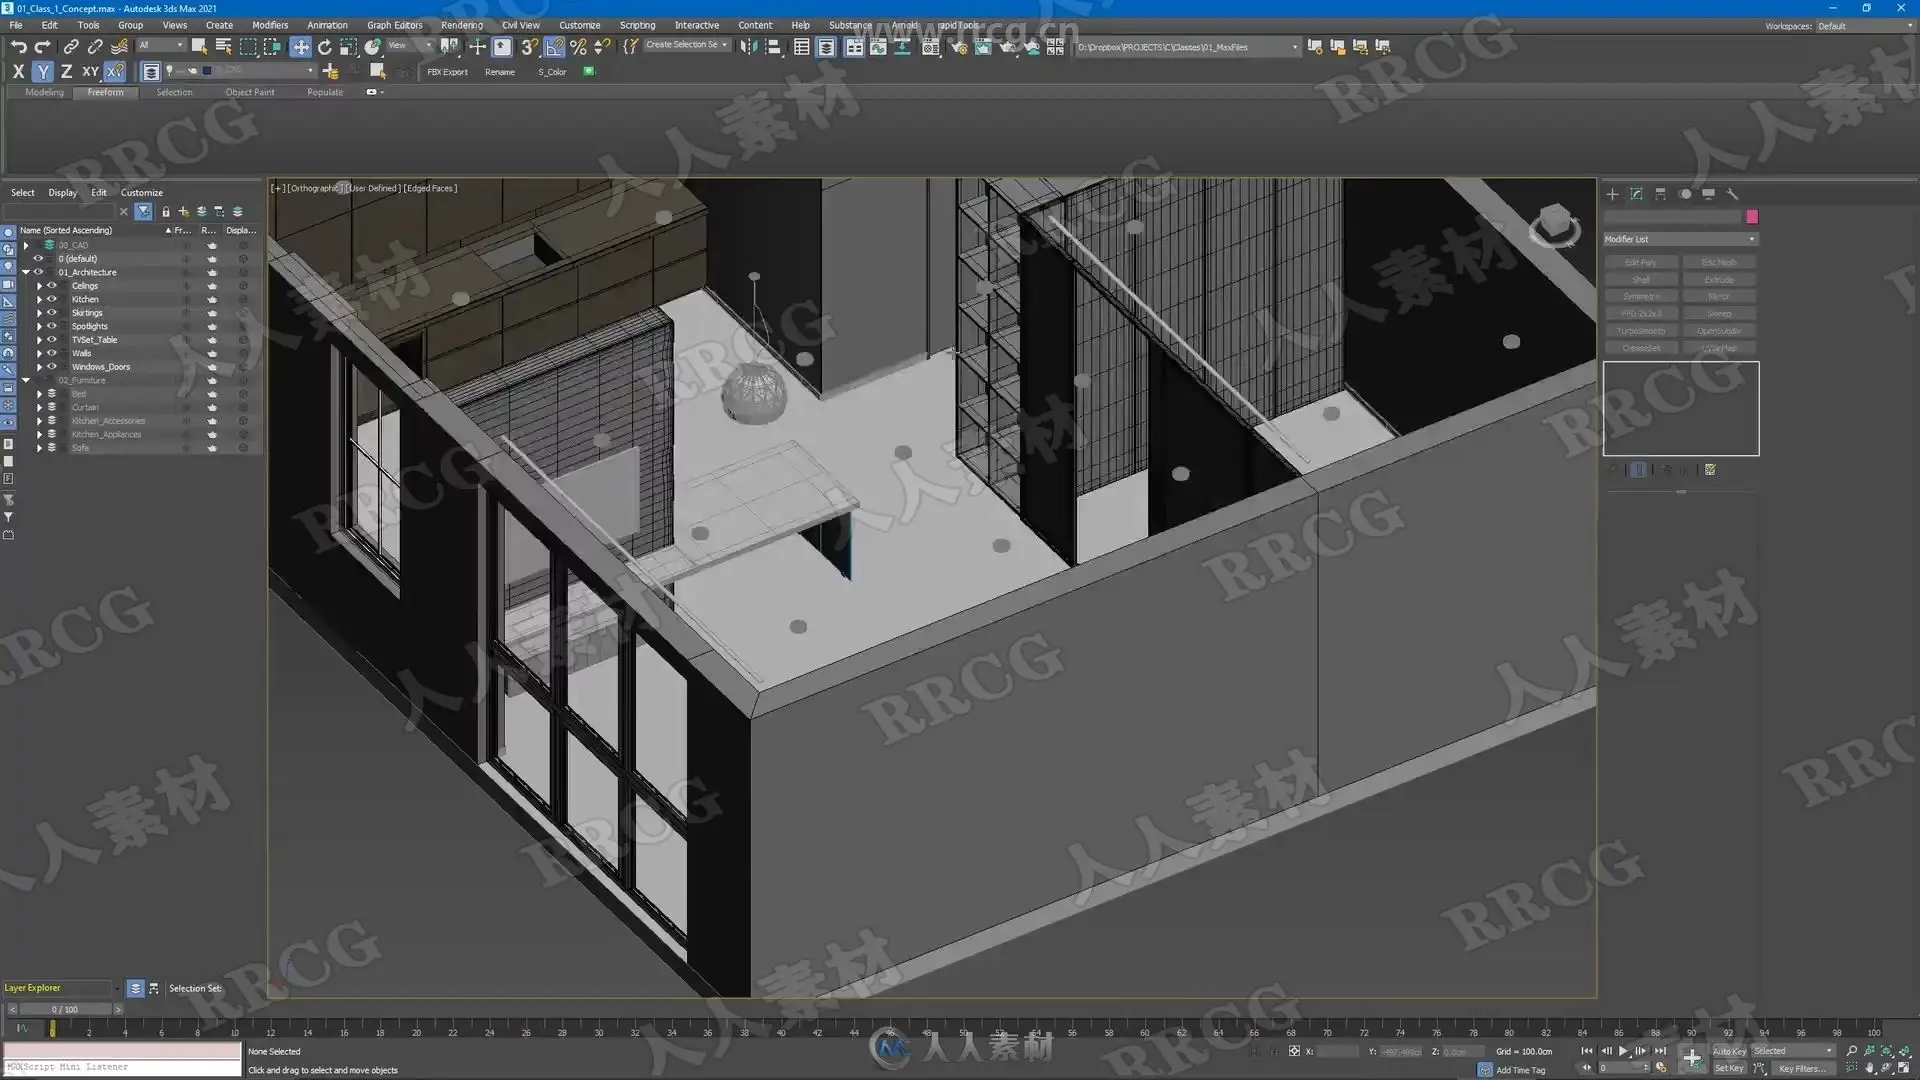This screenshot has height=1080, width=1920.
Task: Toggle the Angle Snap icon
Action: (x=553, y=47)
